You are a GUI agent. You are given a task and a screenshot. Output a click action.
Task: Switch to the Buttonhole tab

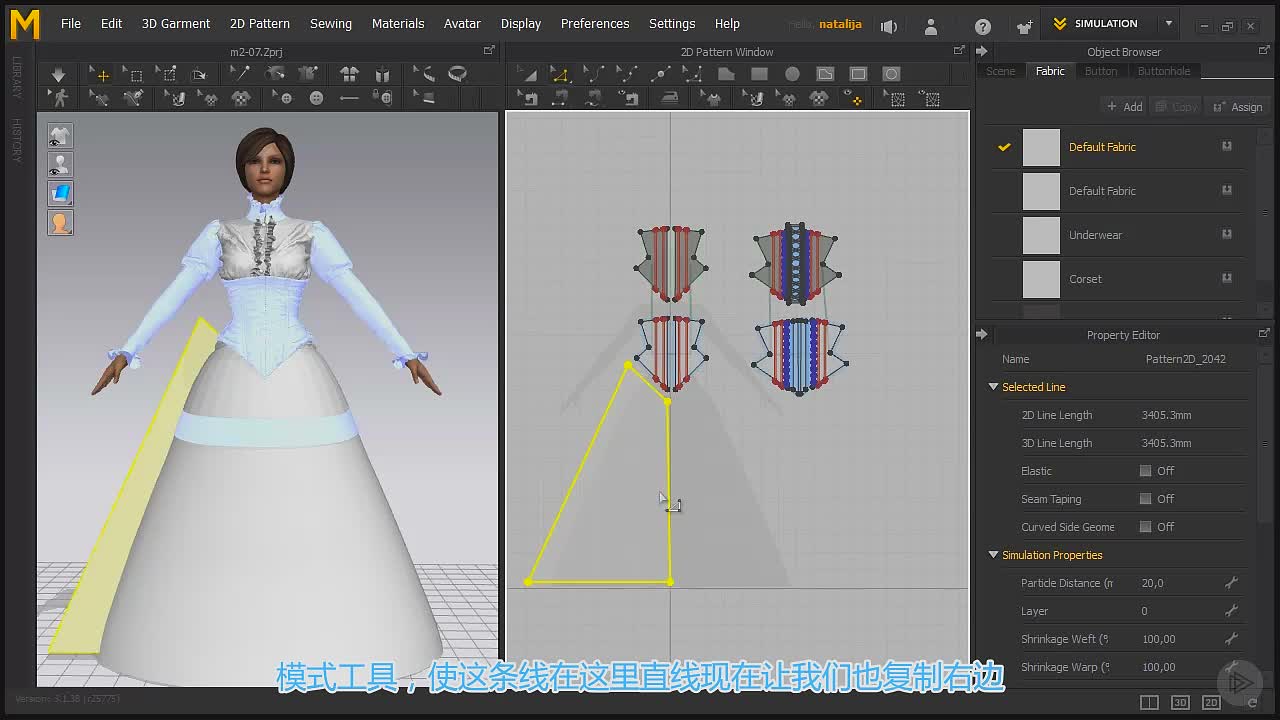(x=1164, y=71)
